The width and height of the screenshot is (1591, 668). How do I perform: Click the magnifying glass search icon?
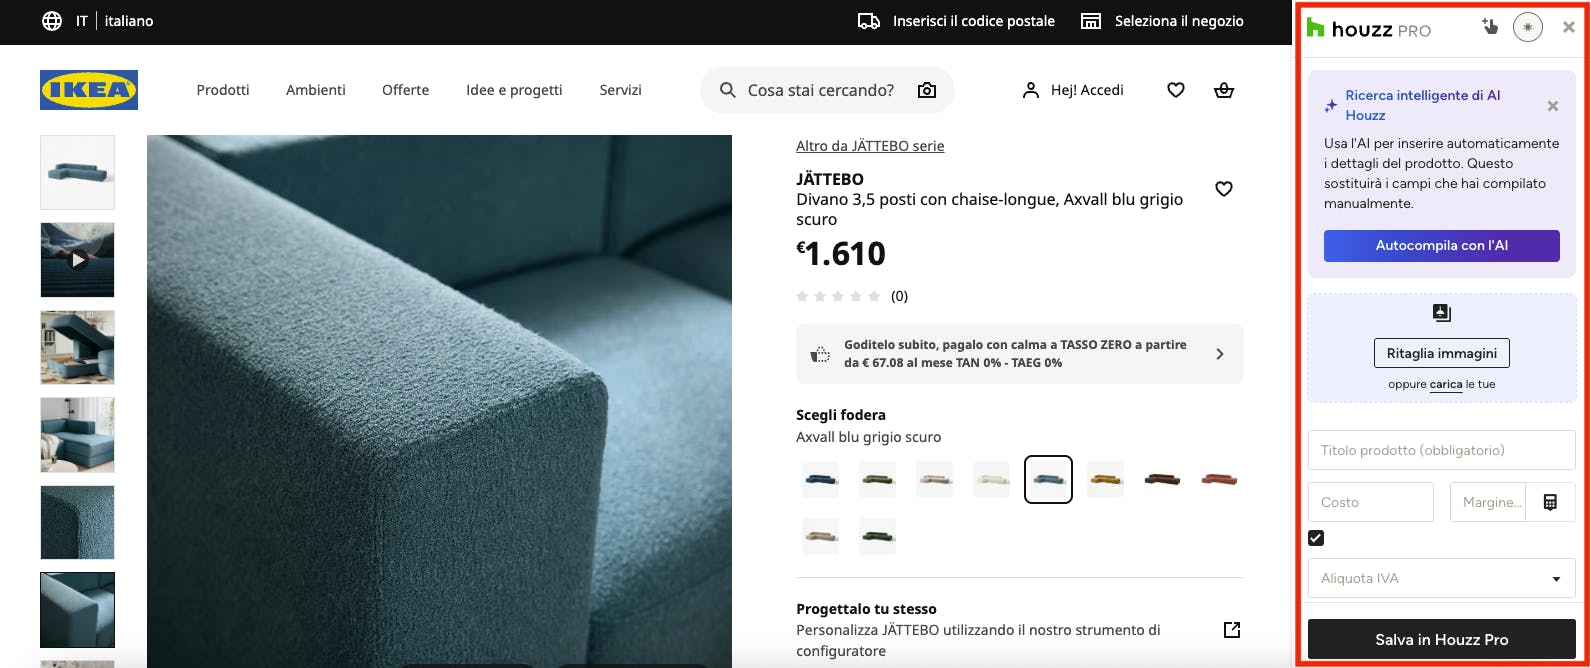(728, 90)
